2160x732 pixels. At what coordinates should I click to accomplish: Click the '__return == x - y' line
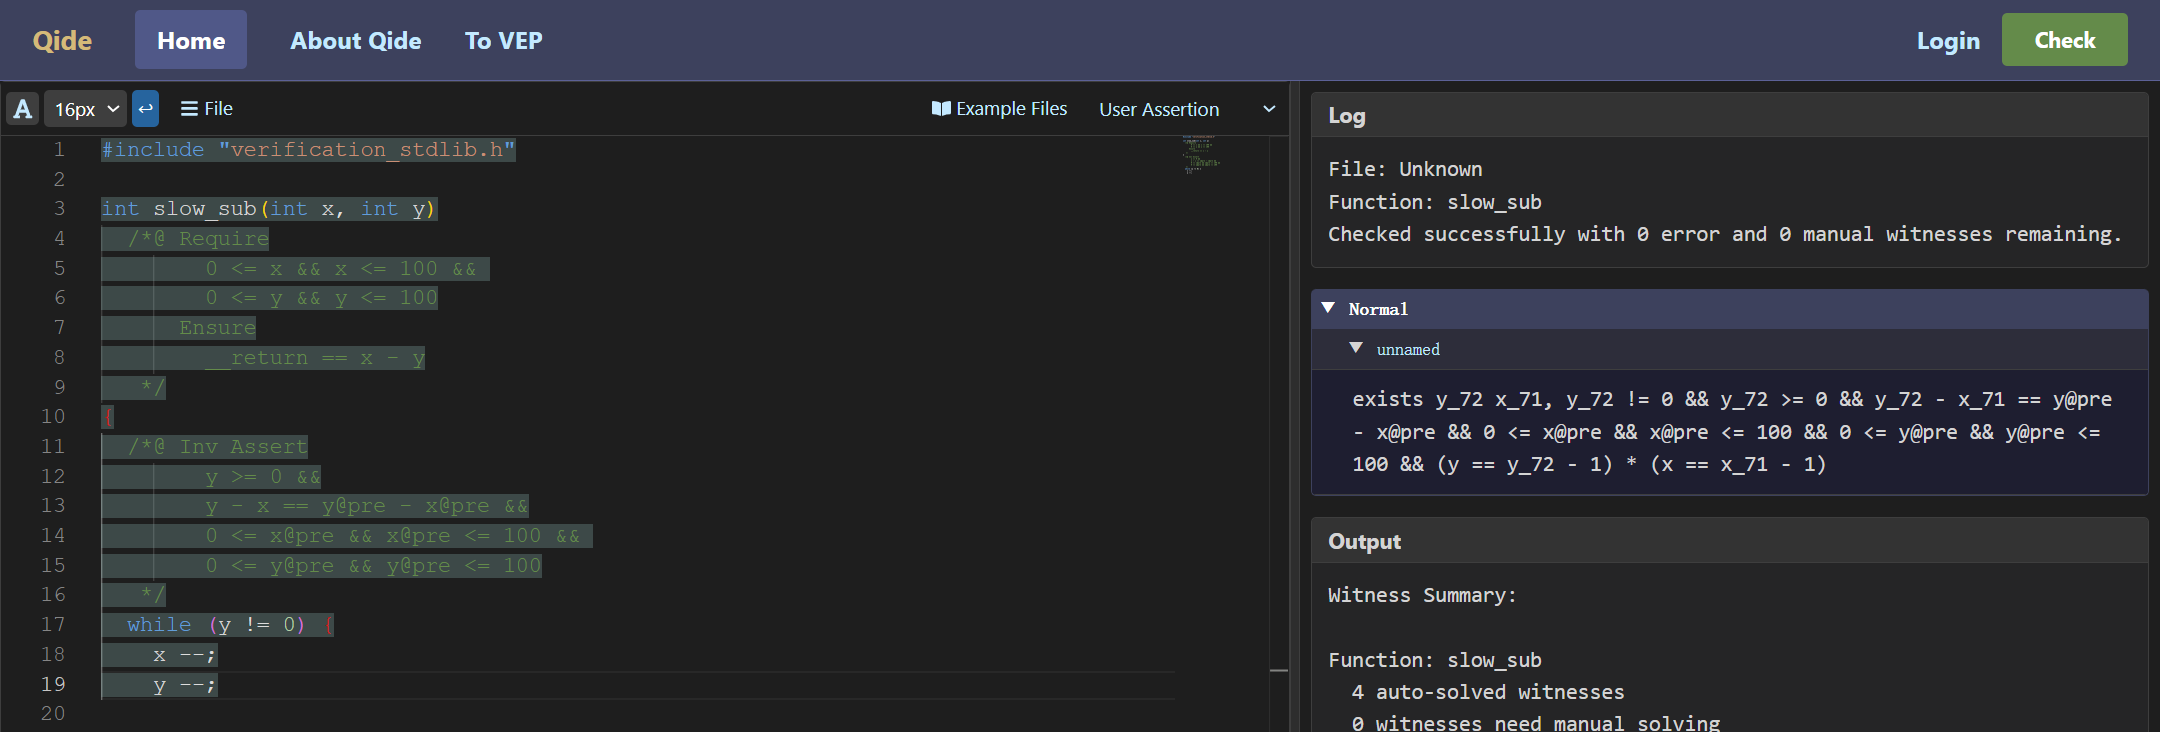[x=315, y=358]
